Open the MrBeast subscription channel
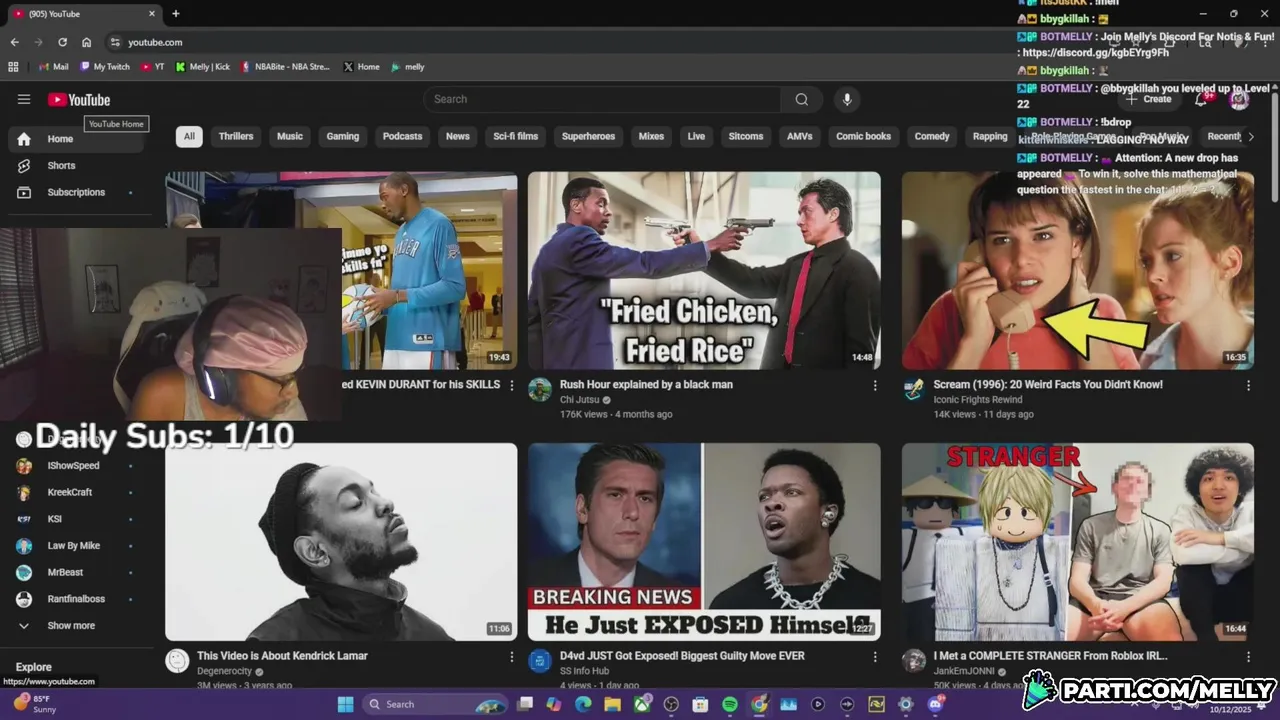Viewport: 1280px width, 720px height. coord(75,572)
